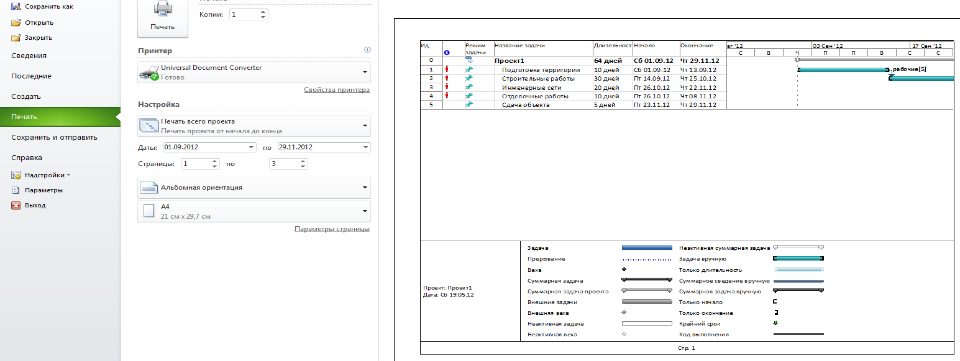Click the red Выход icon
The height and width of the screenshot is (361, 960).
click(16, 206)
